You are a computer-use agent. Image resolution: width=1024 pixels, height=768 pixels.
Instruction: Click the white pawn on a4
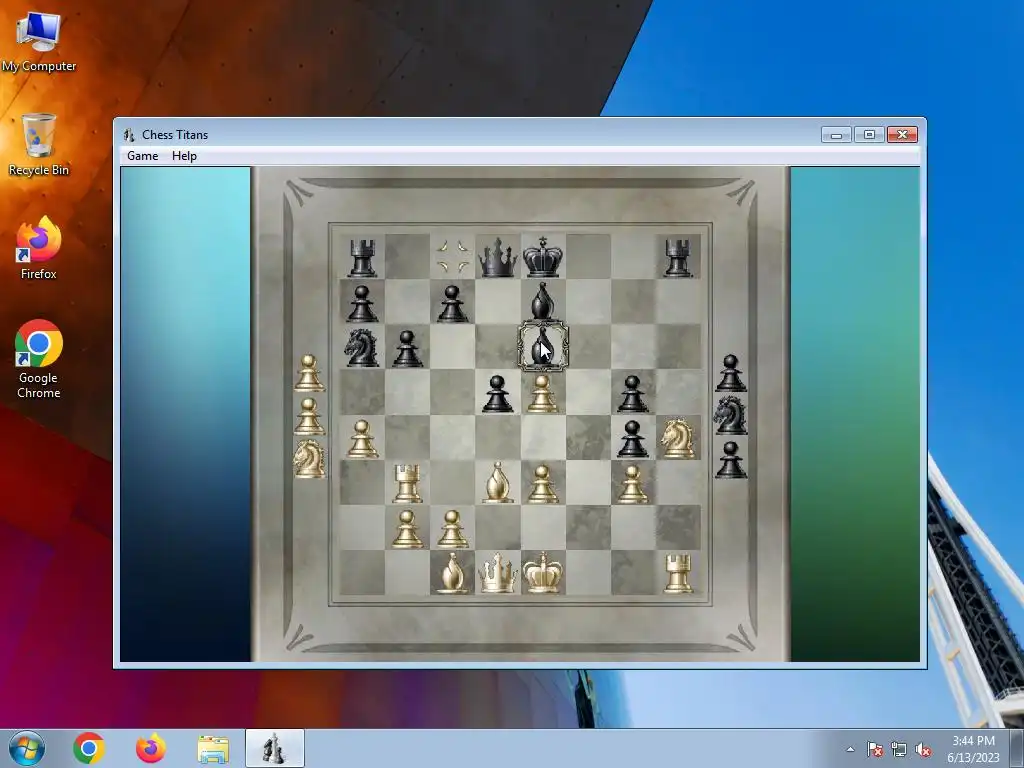point(362,438)
